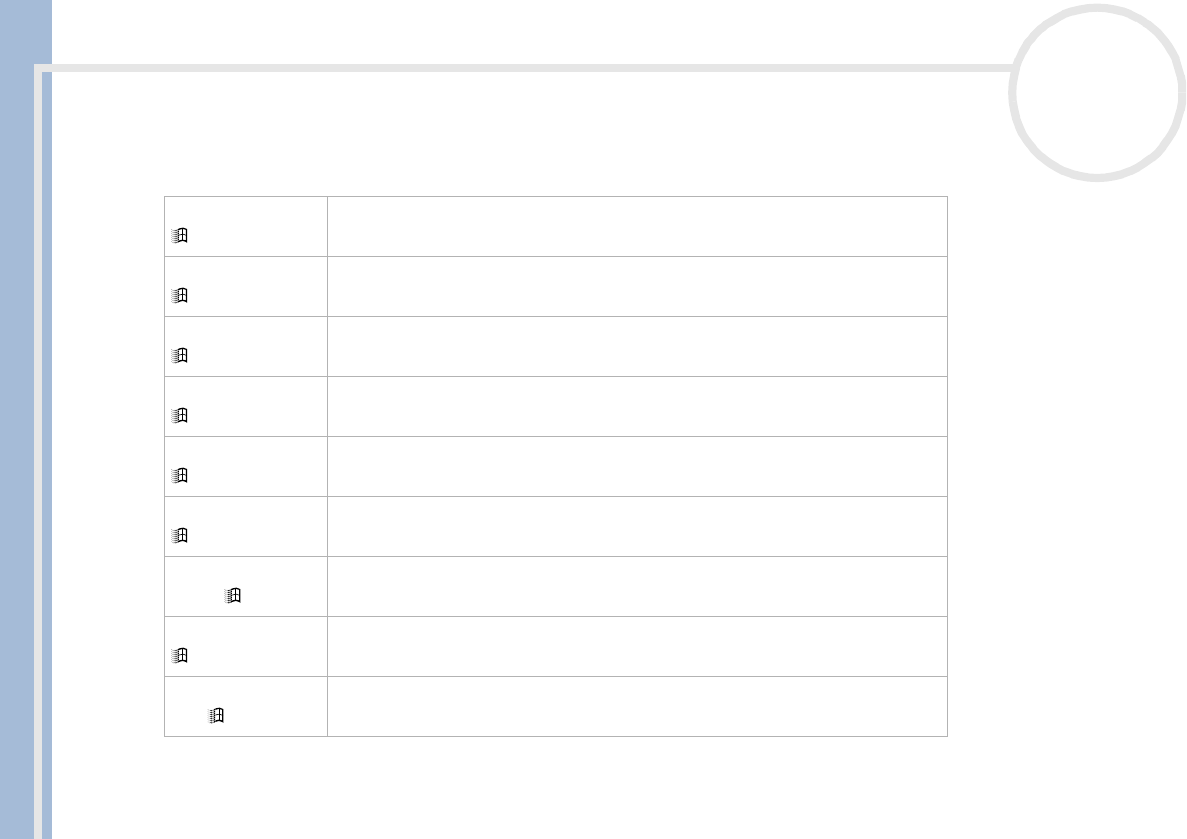Click the empty description cell in third row

pos(637,346)
